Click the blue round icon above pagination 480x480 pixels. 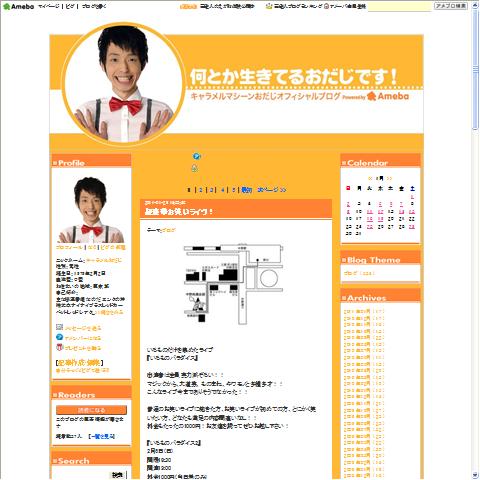(x=197, y=156)
